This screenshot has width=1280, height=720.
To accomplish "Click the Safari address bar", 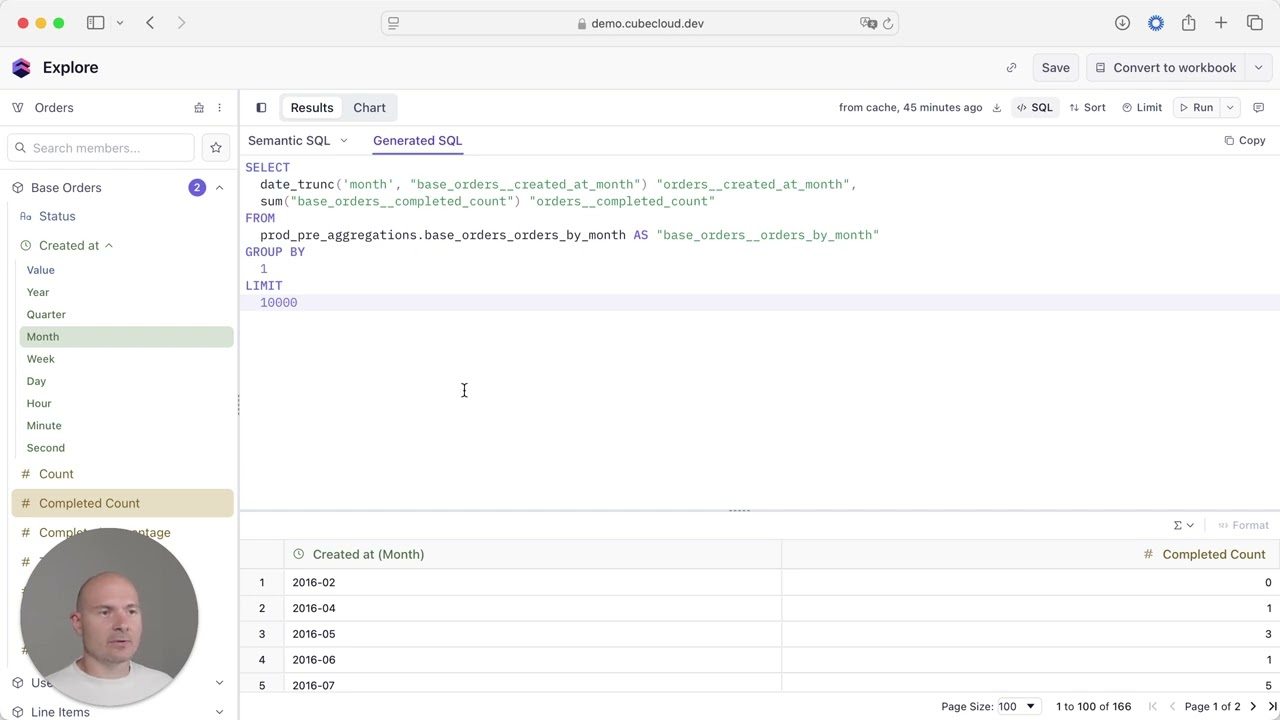I will (x=640, y=23).
